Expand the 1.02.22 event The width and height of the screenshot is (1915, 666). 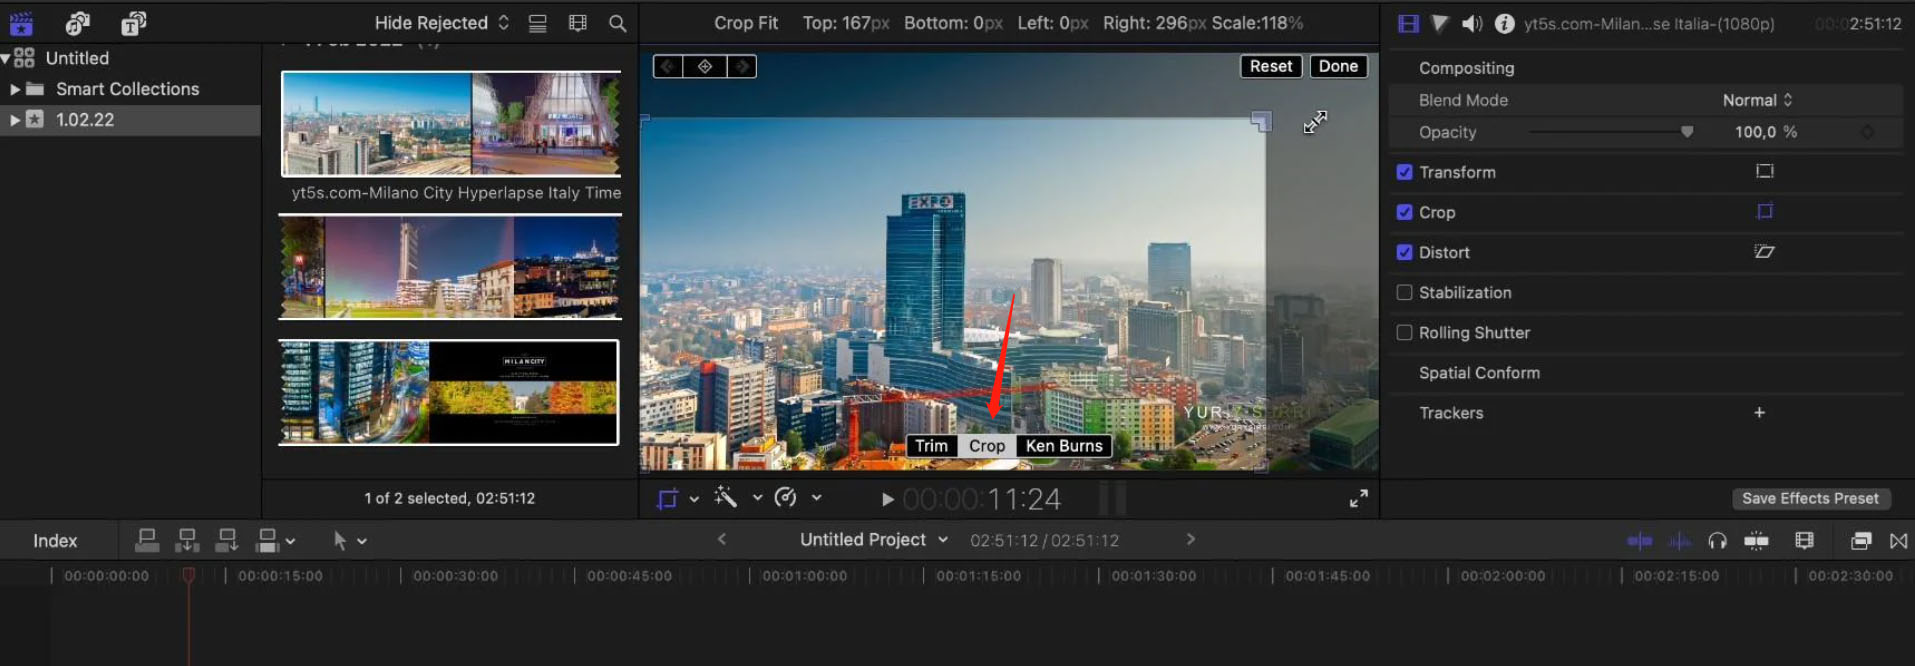[x=15, y=119]
